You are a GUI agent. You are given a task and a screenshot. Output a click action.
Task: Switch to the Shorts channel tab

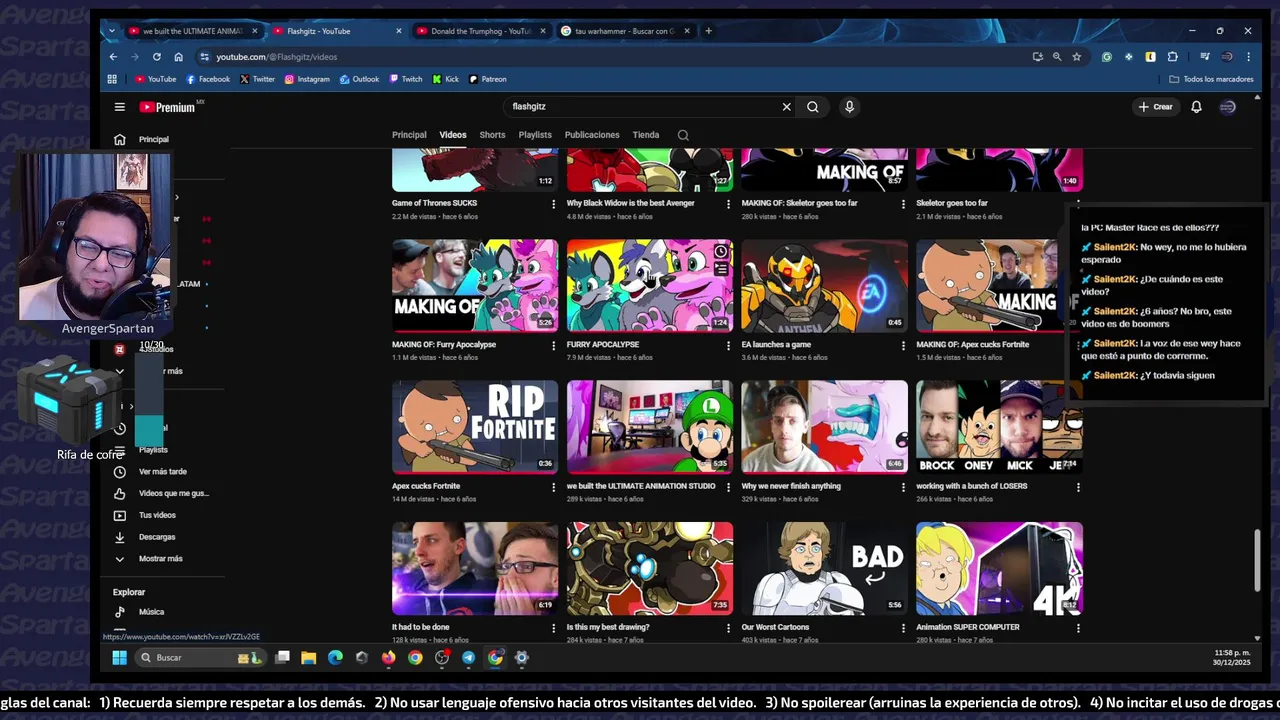point(492,135)
